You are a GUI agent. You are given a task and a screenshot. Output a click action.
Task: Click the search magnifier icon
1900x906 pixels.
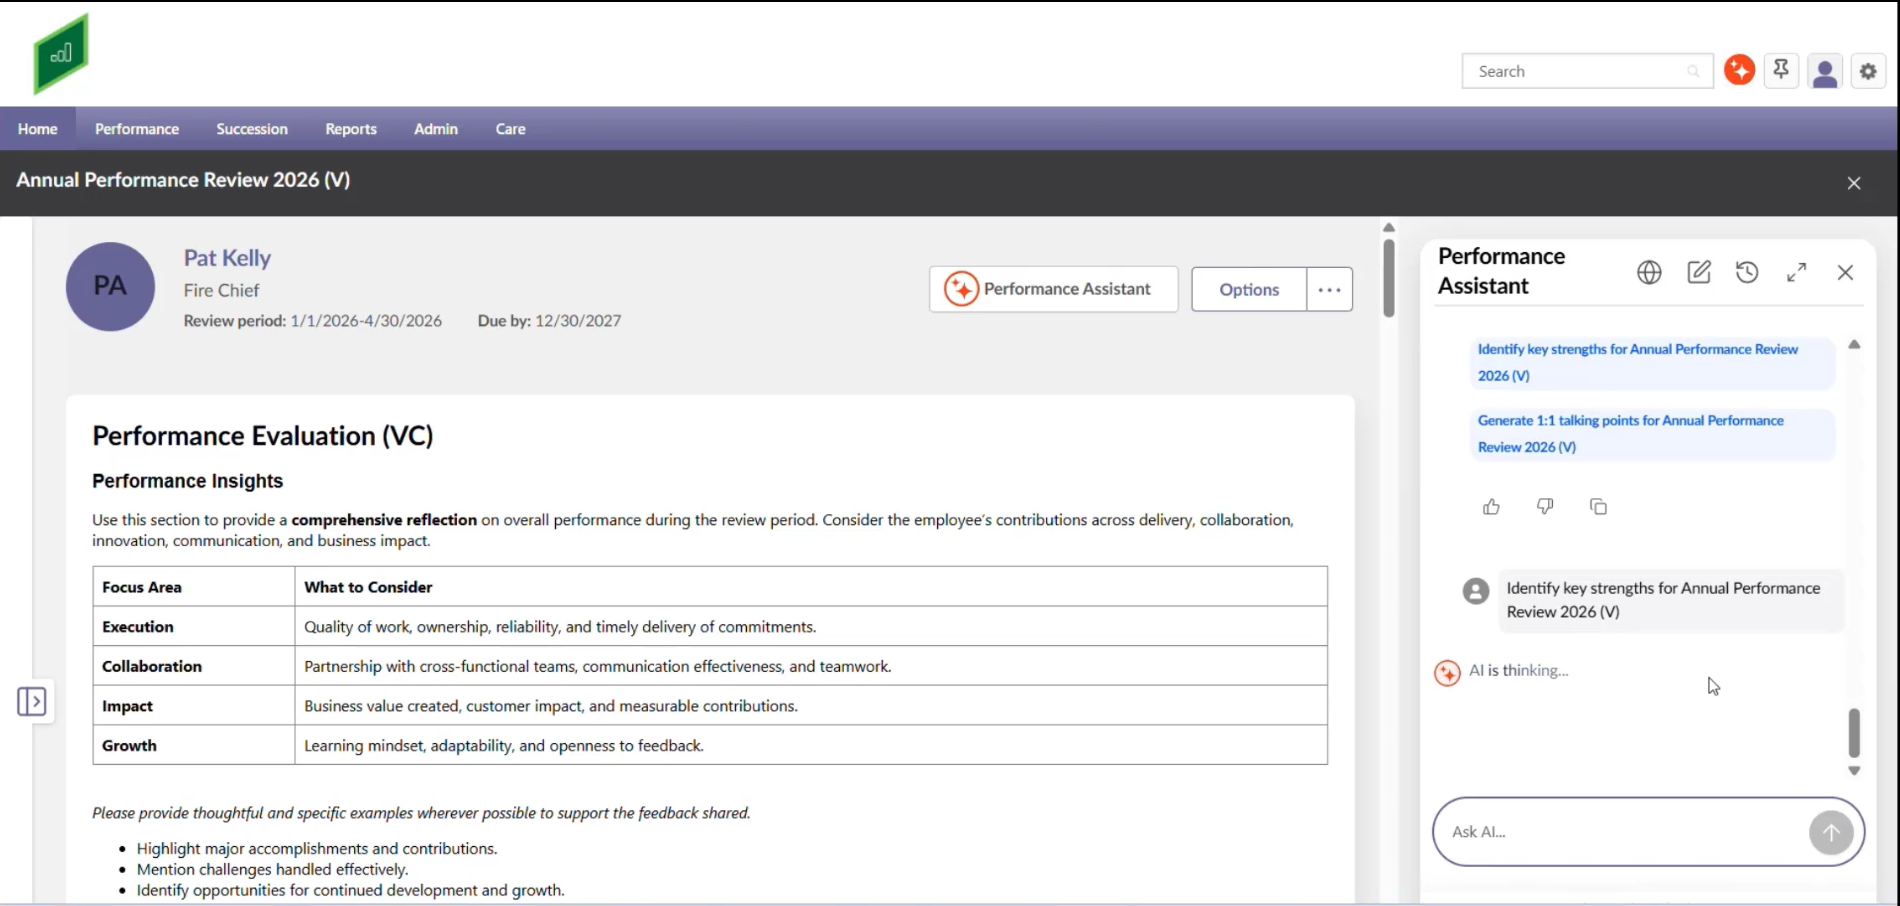coord(1693,71)
